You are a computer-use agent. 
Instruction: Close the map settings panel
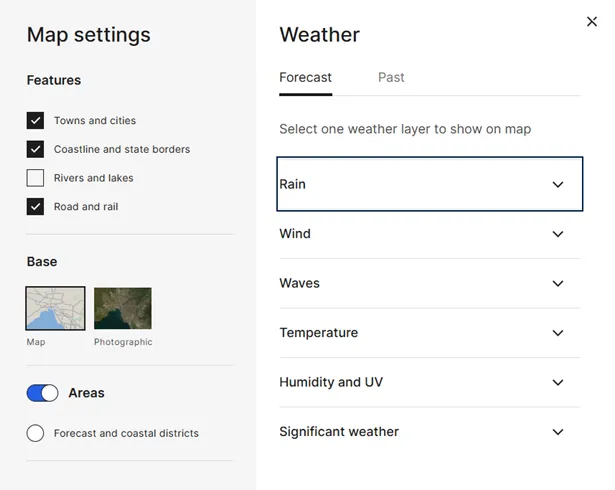591,21
